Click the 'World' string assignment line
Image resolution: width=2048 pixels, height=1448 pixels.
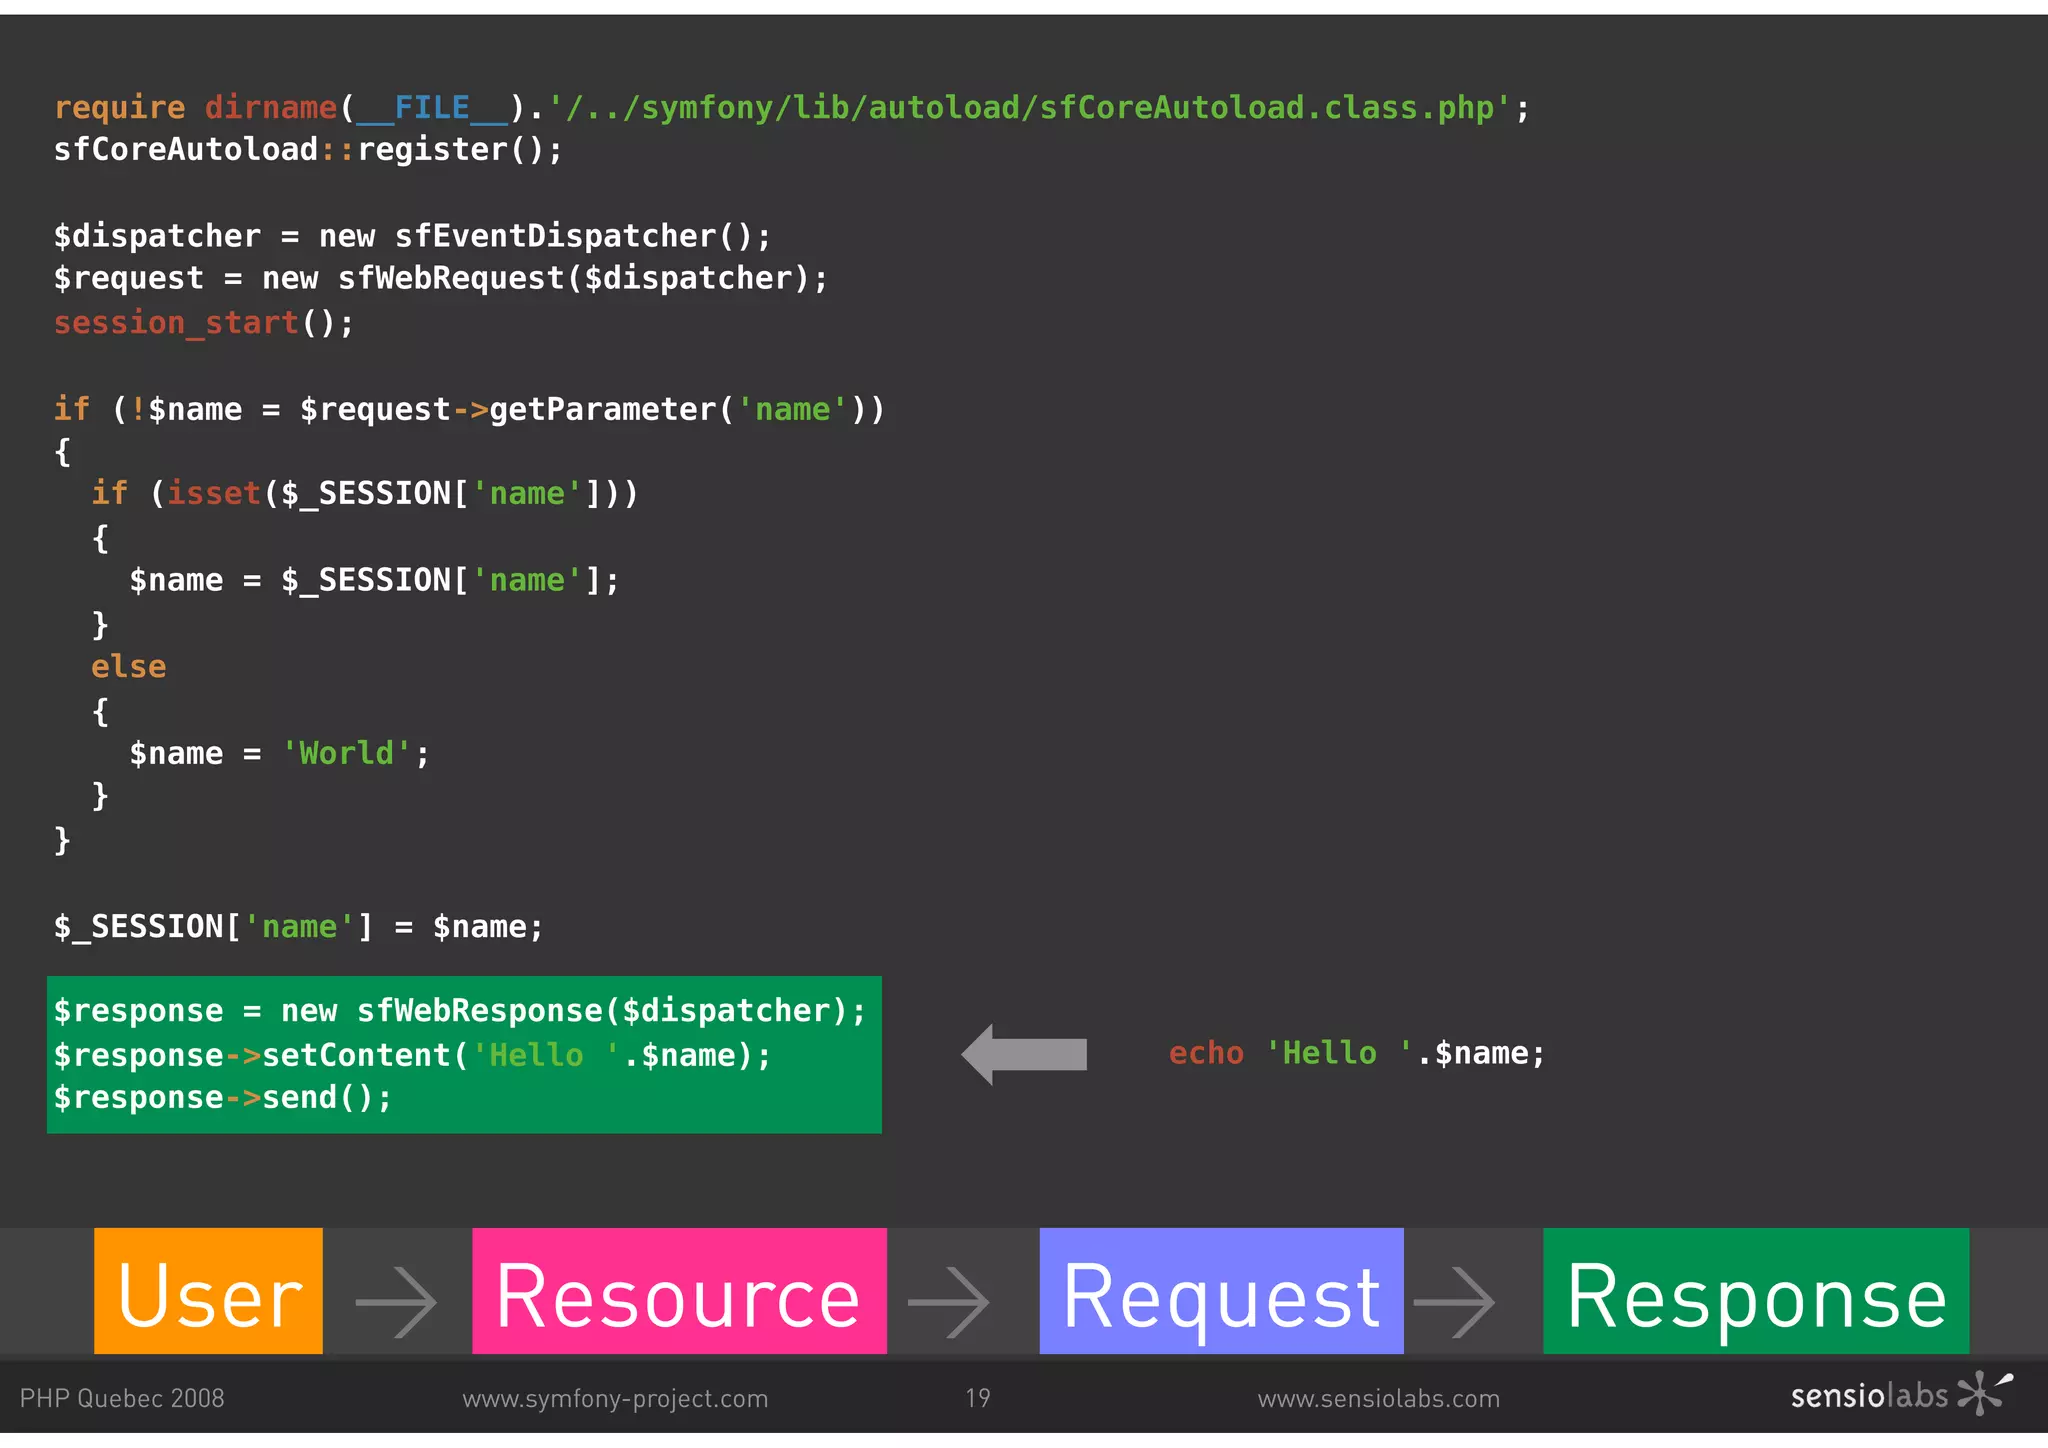tap(279, 753)
